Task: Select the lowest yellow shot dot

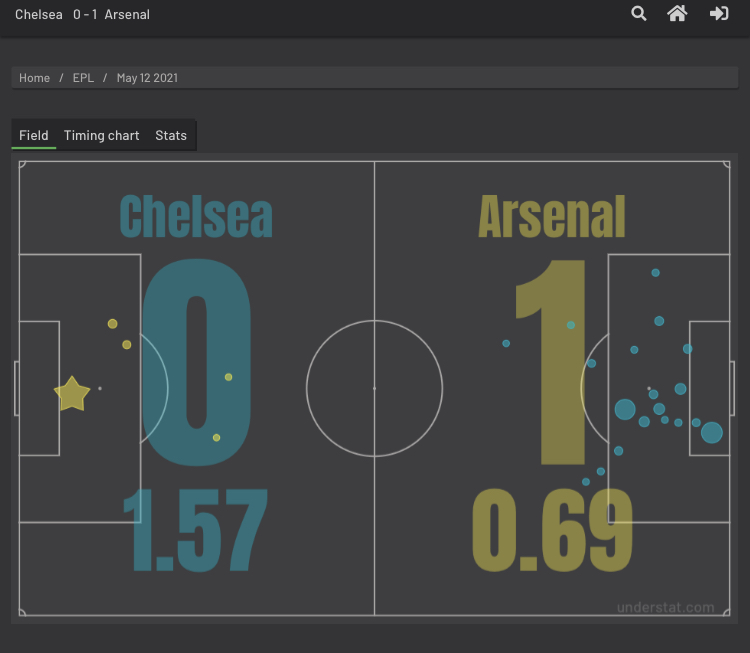Action: pyautogui.click(x=217, y=438)
